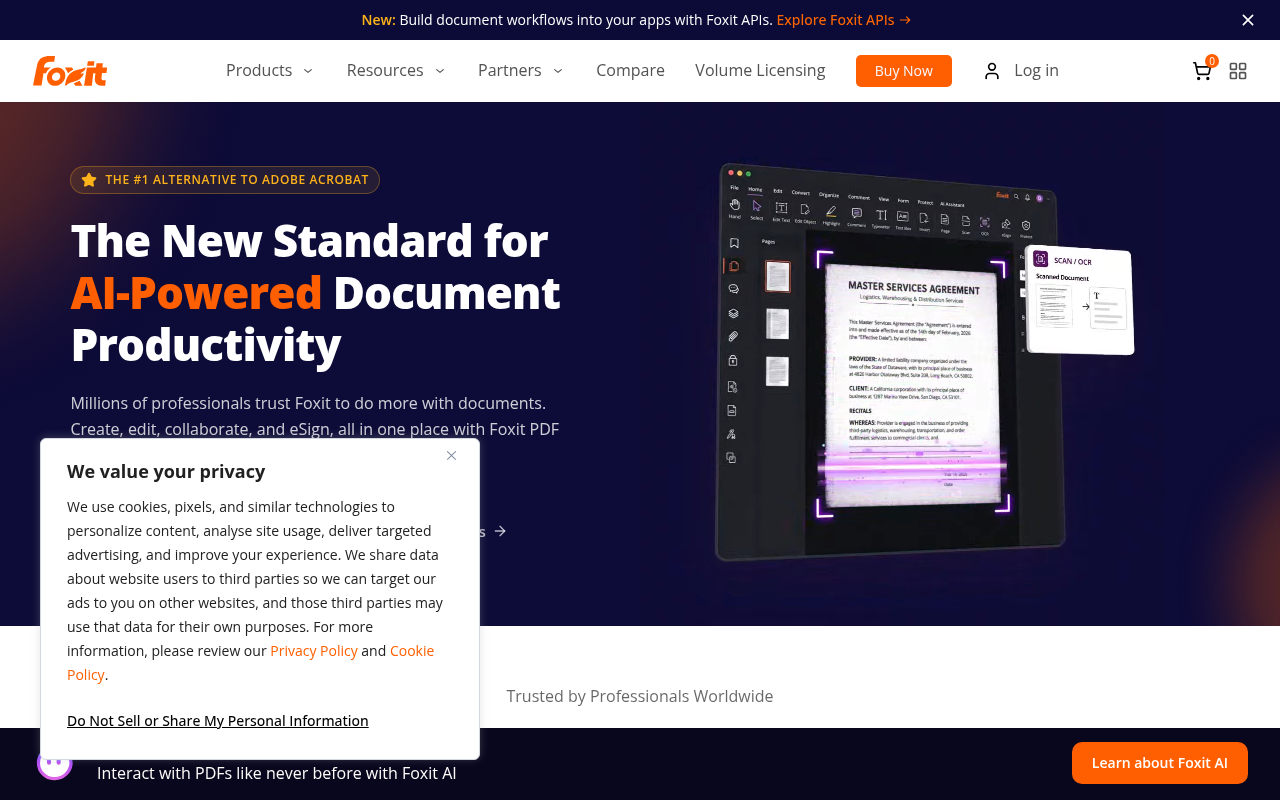The height and width of the screenshot is (800, 1280).
Task: Go to Volume Licensing
Action: [760, 70]
